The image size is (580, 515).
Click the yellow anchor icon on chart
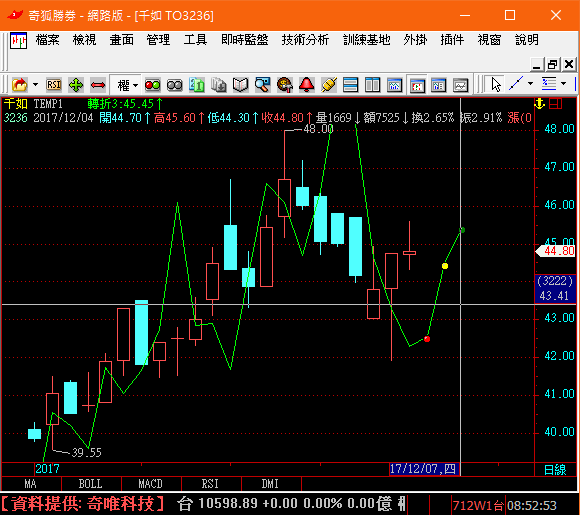pyautogui.click(x=540, y=104)
